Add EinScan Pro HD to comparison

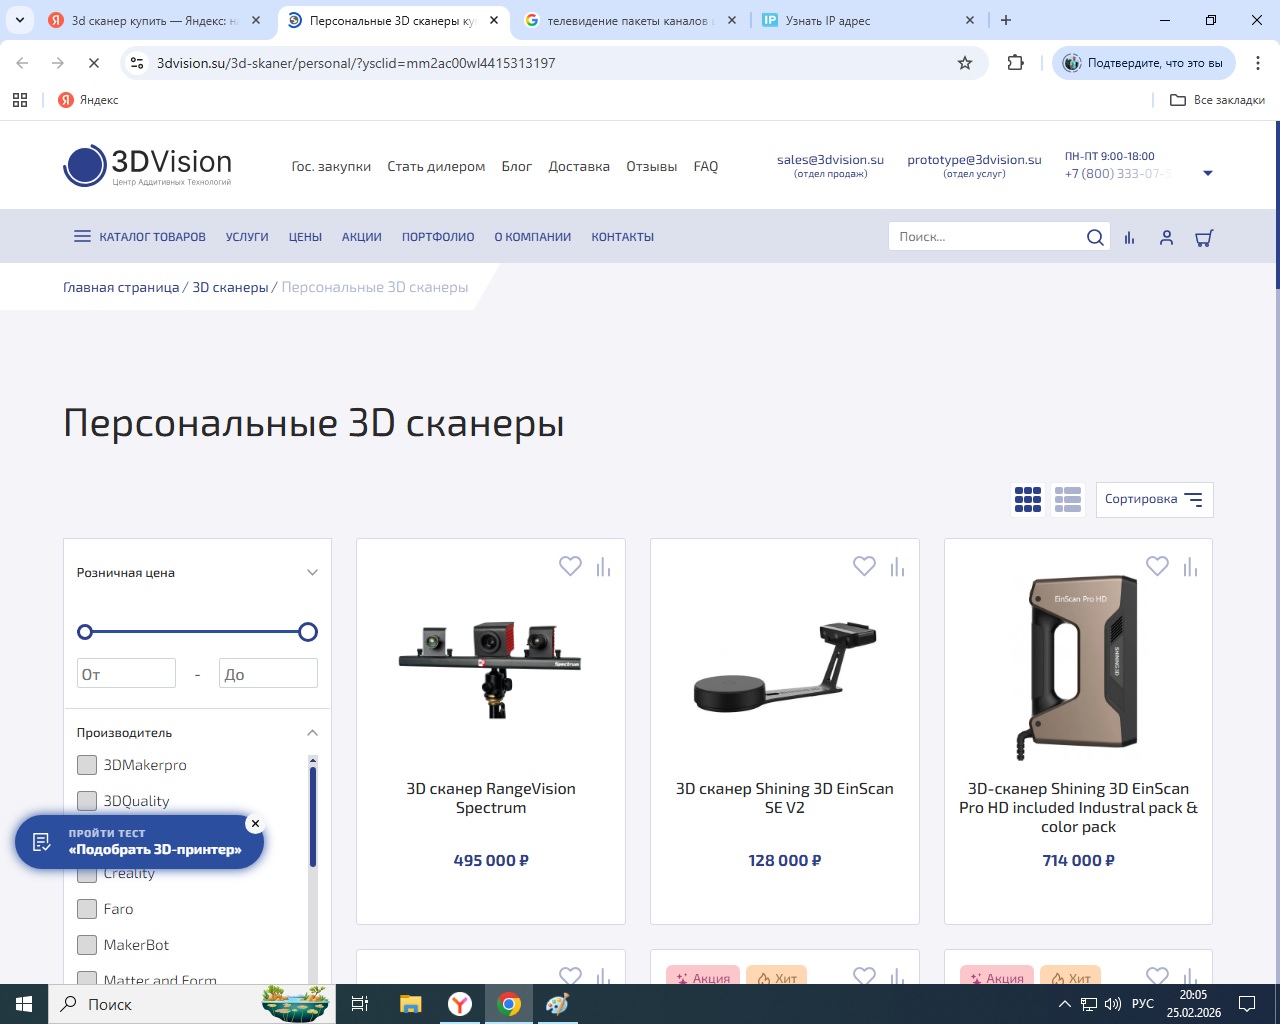[1190, 567]
